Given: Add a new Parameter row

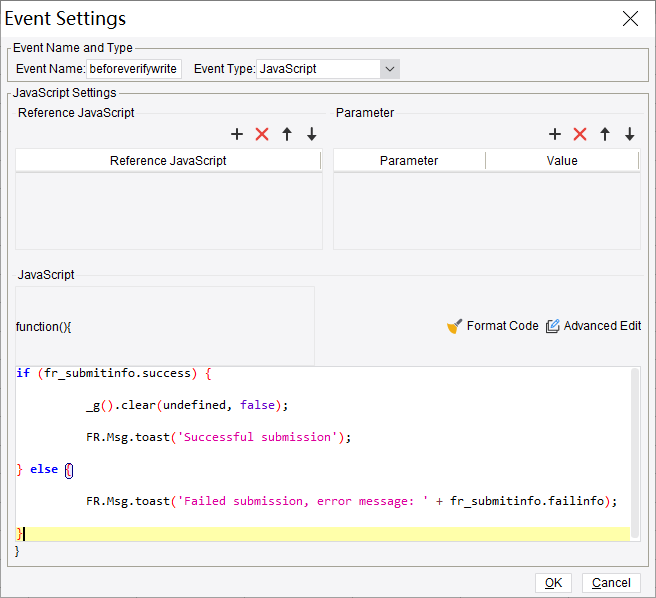Looking at the screenshot, I should [555, 134].
